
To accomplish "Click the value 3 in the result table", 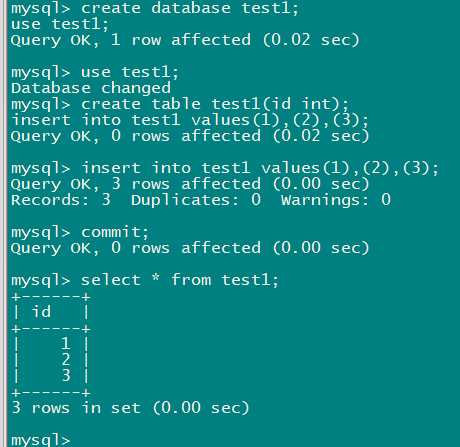I will click(66, 376).
